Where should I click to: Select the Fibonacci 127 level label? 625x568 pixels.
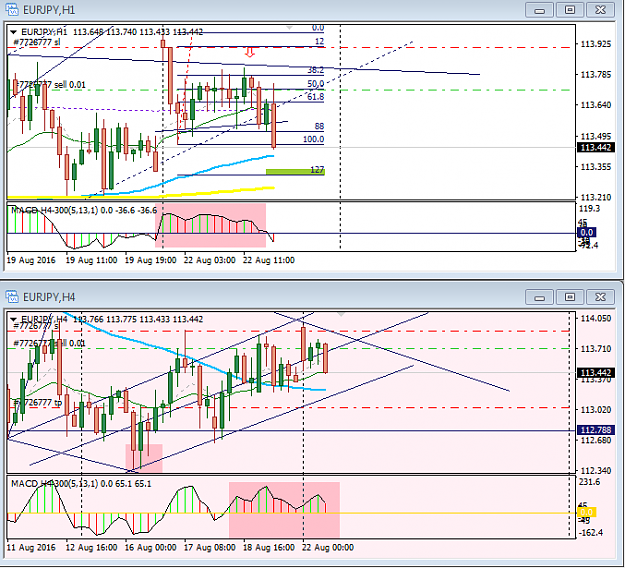pos(317,170)
